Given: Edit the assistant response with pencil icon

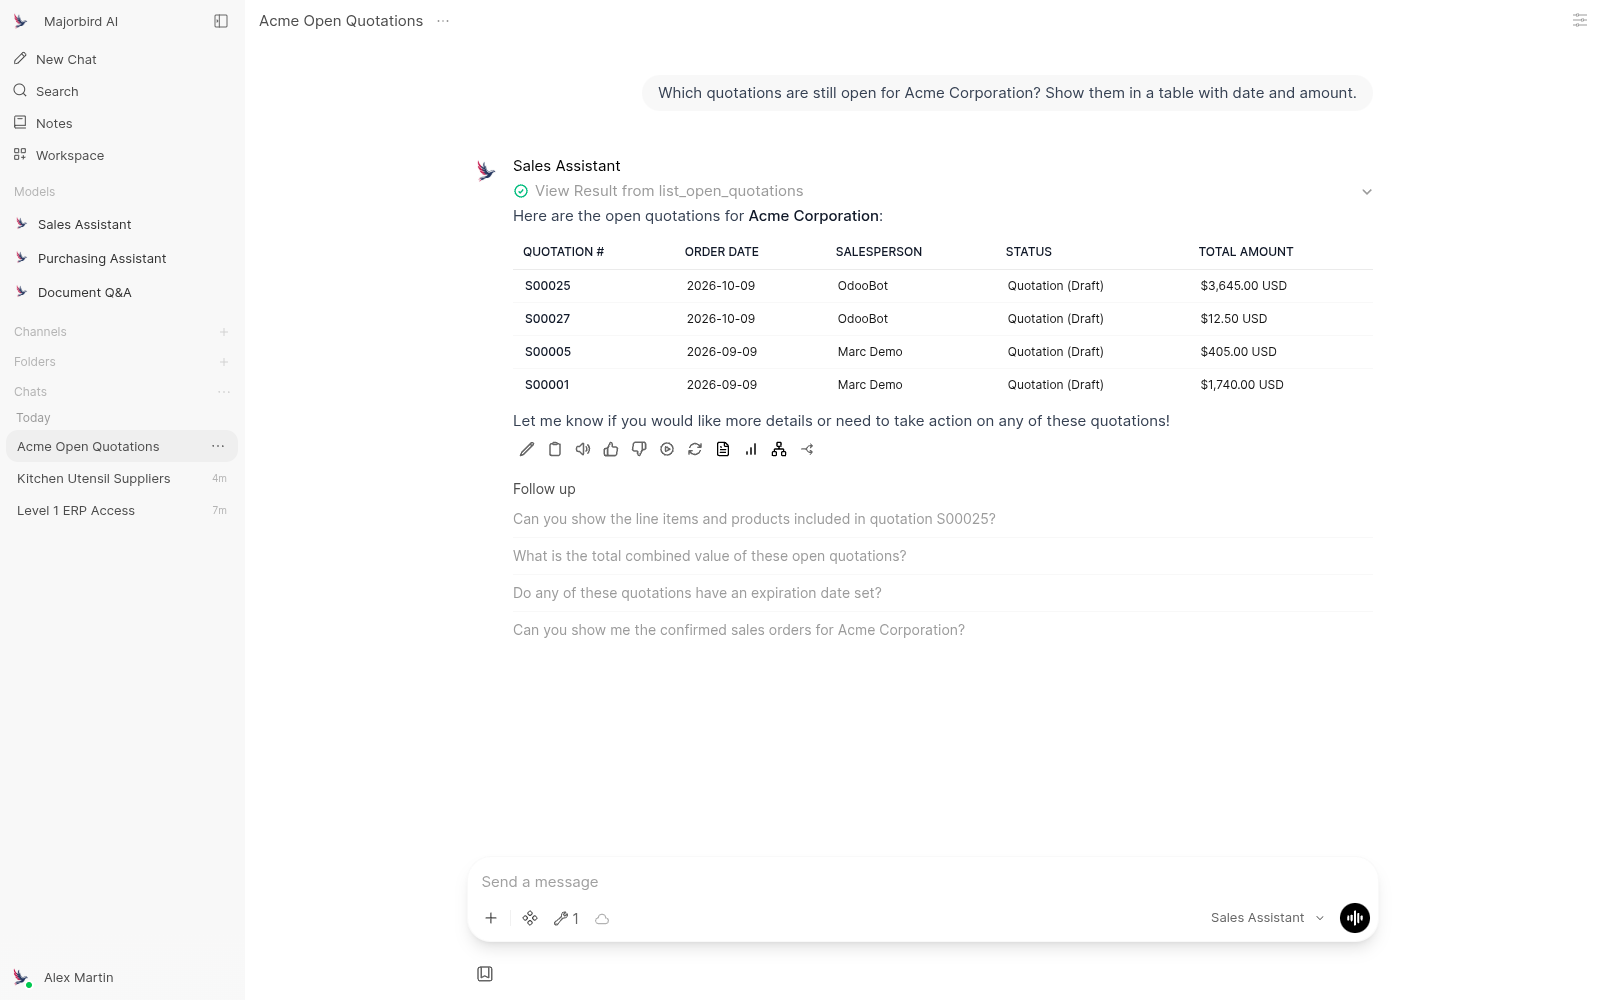Looking at the screenshot, I should (x=527, y=450).
